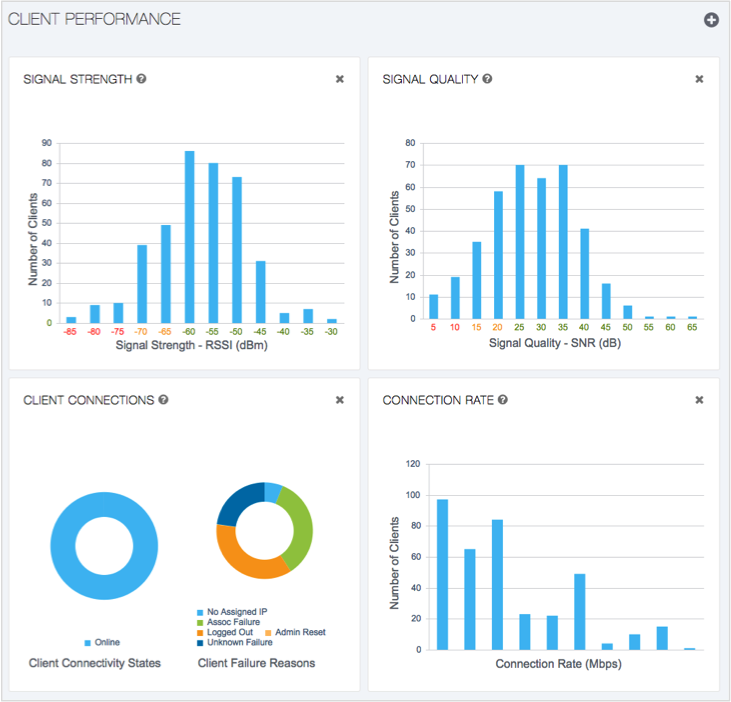Open the Client Connections help icon
The height and width of the screenshot is (702, 731).
click(x=163, y=400)
